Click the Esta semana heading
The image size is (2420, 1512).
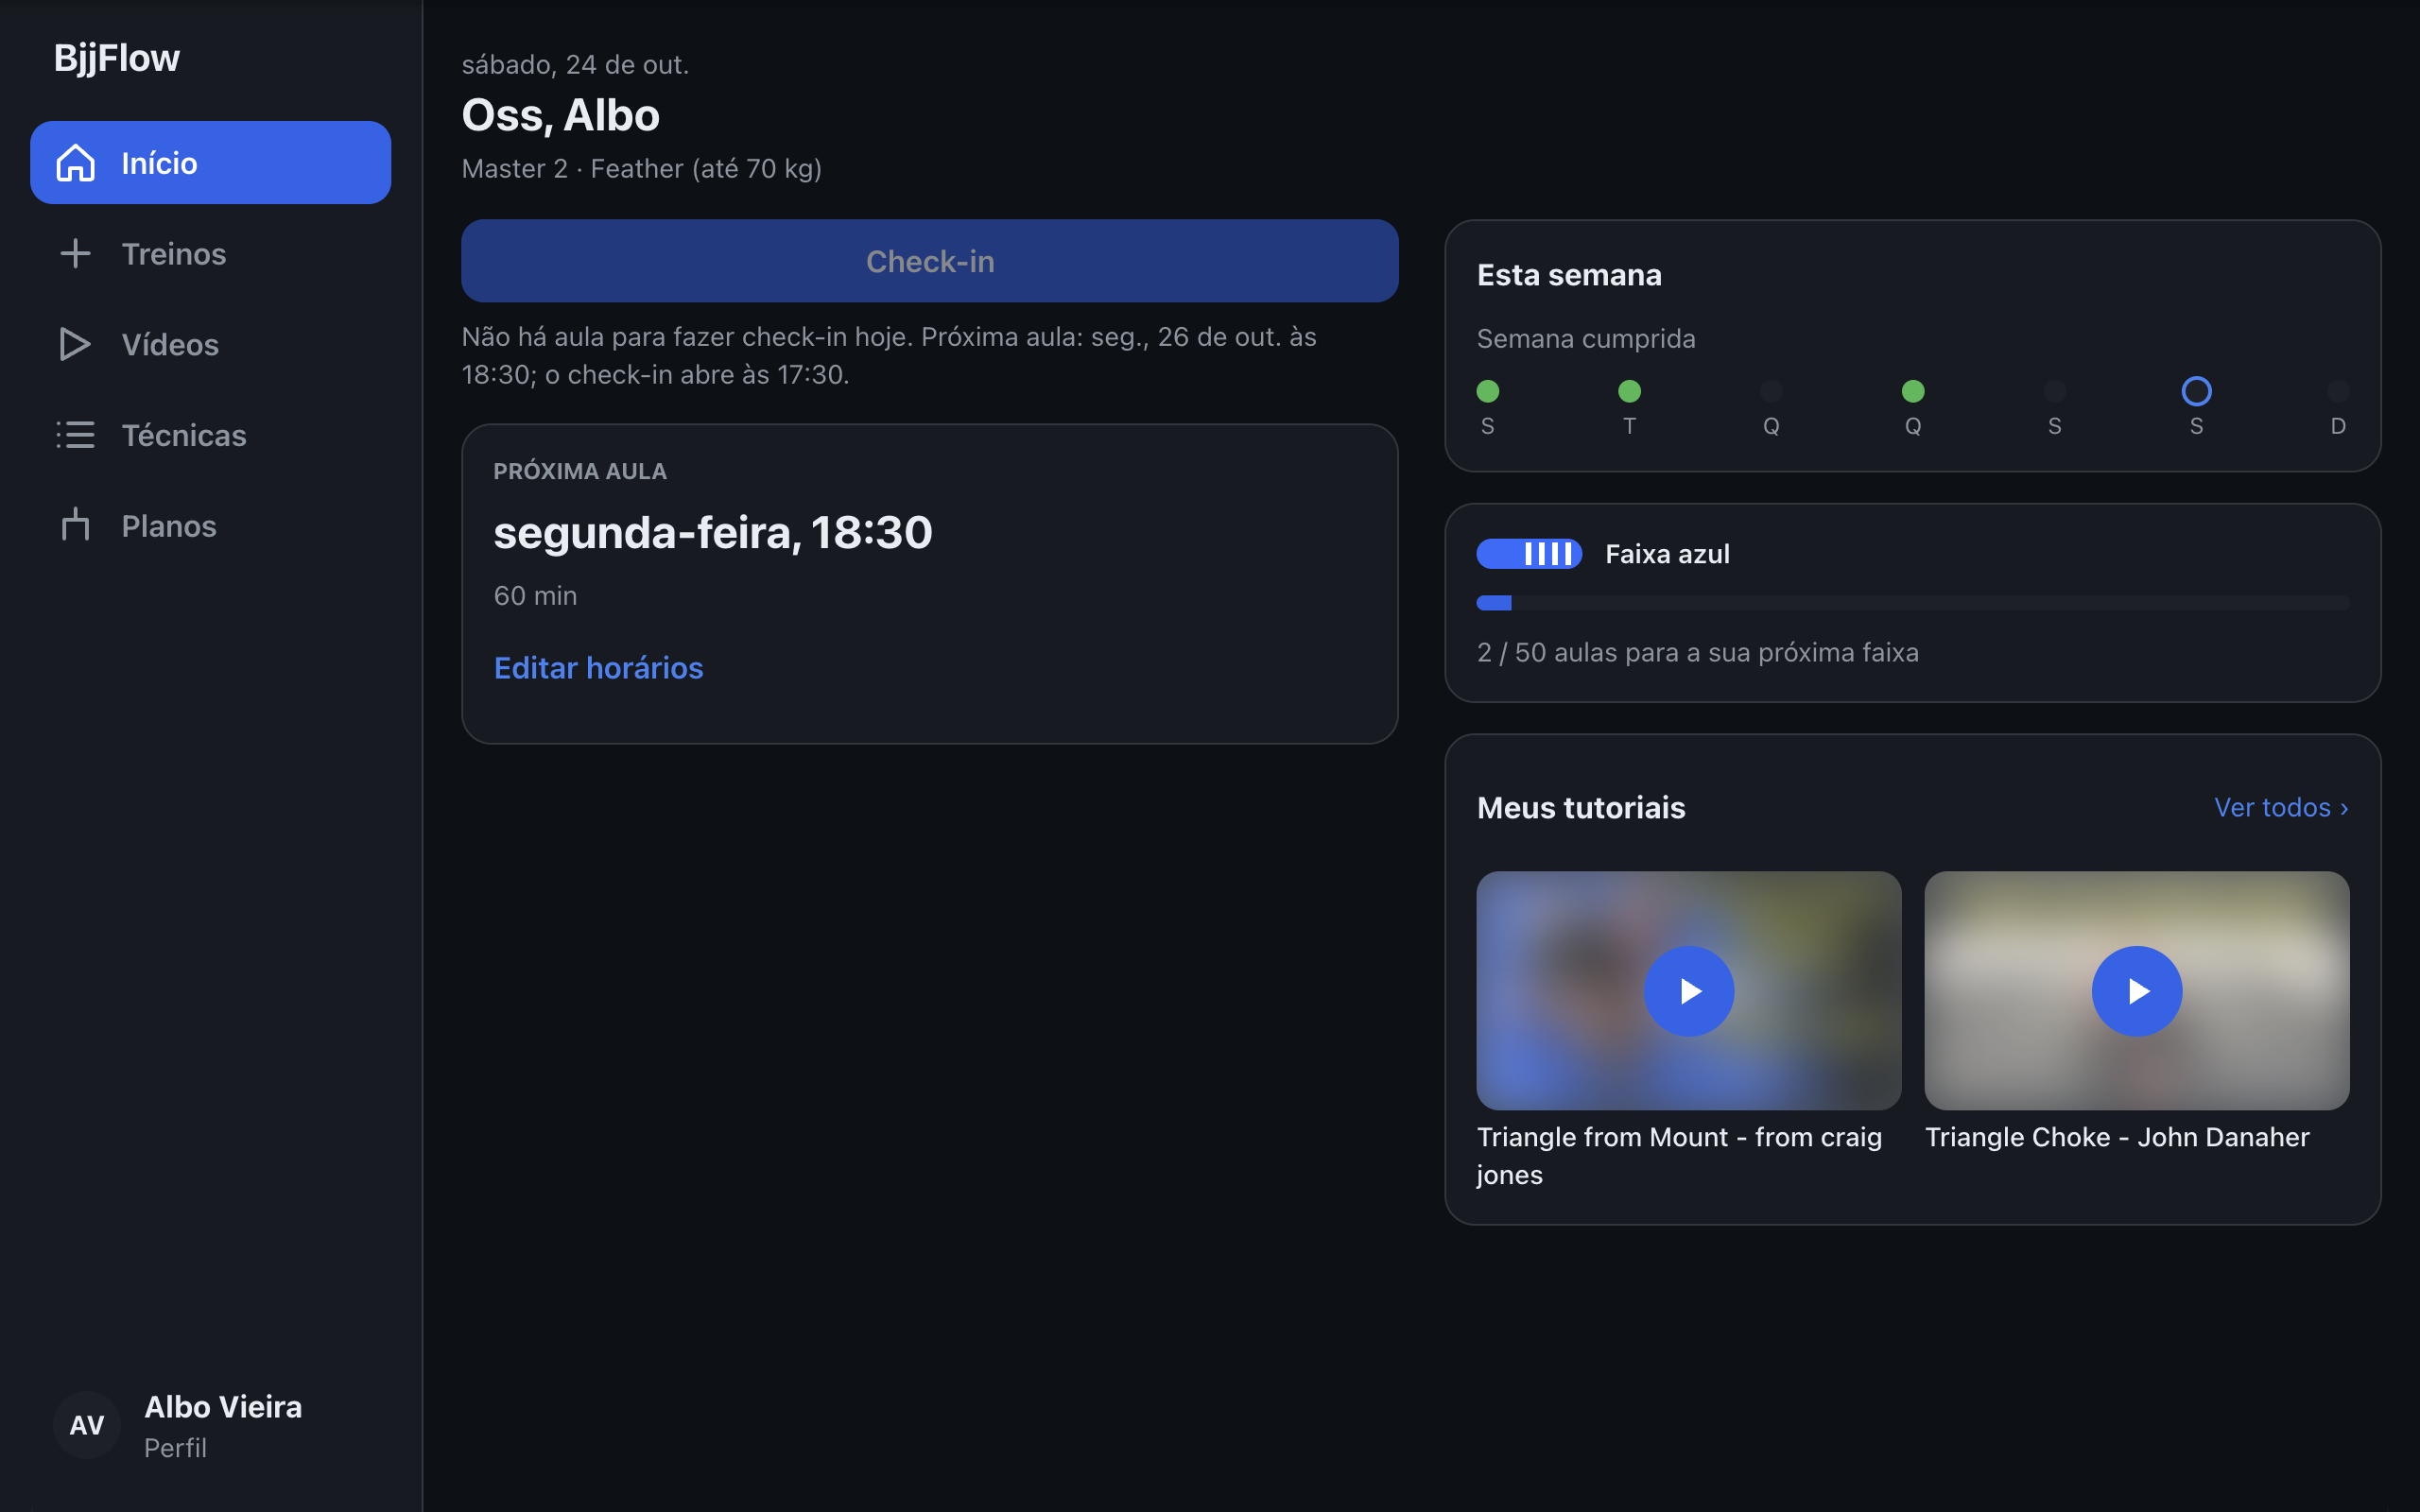(x=1569, y=275)
